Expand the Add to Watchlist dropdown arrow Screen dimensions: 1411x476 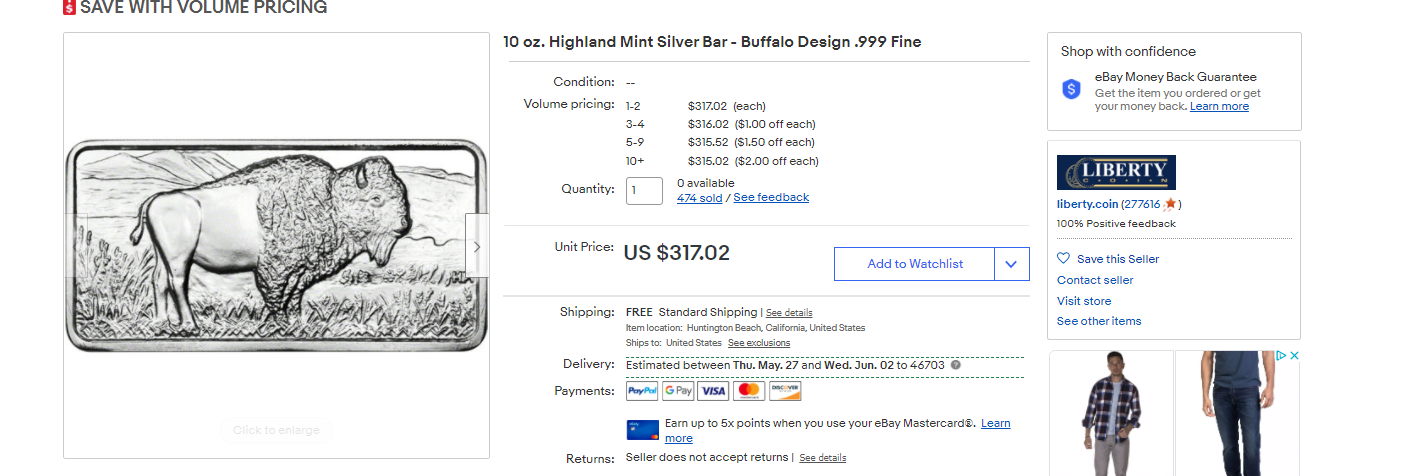click(1011, 264)
